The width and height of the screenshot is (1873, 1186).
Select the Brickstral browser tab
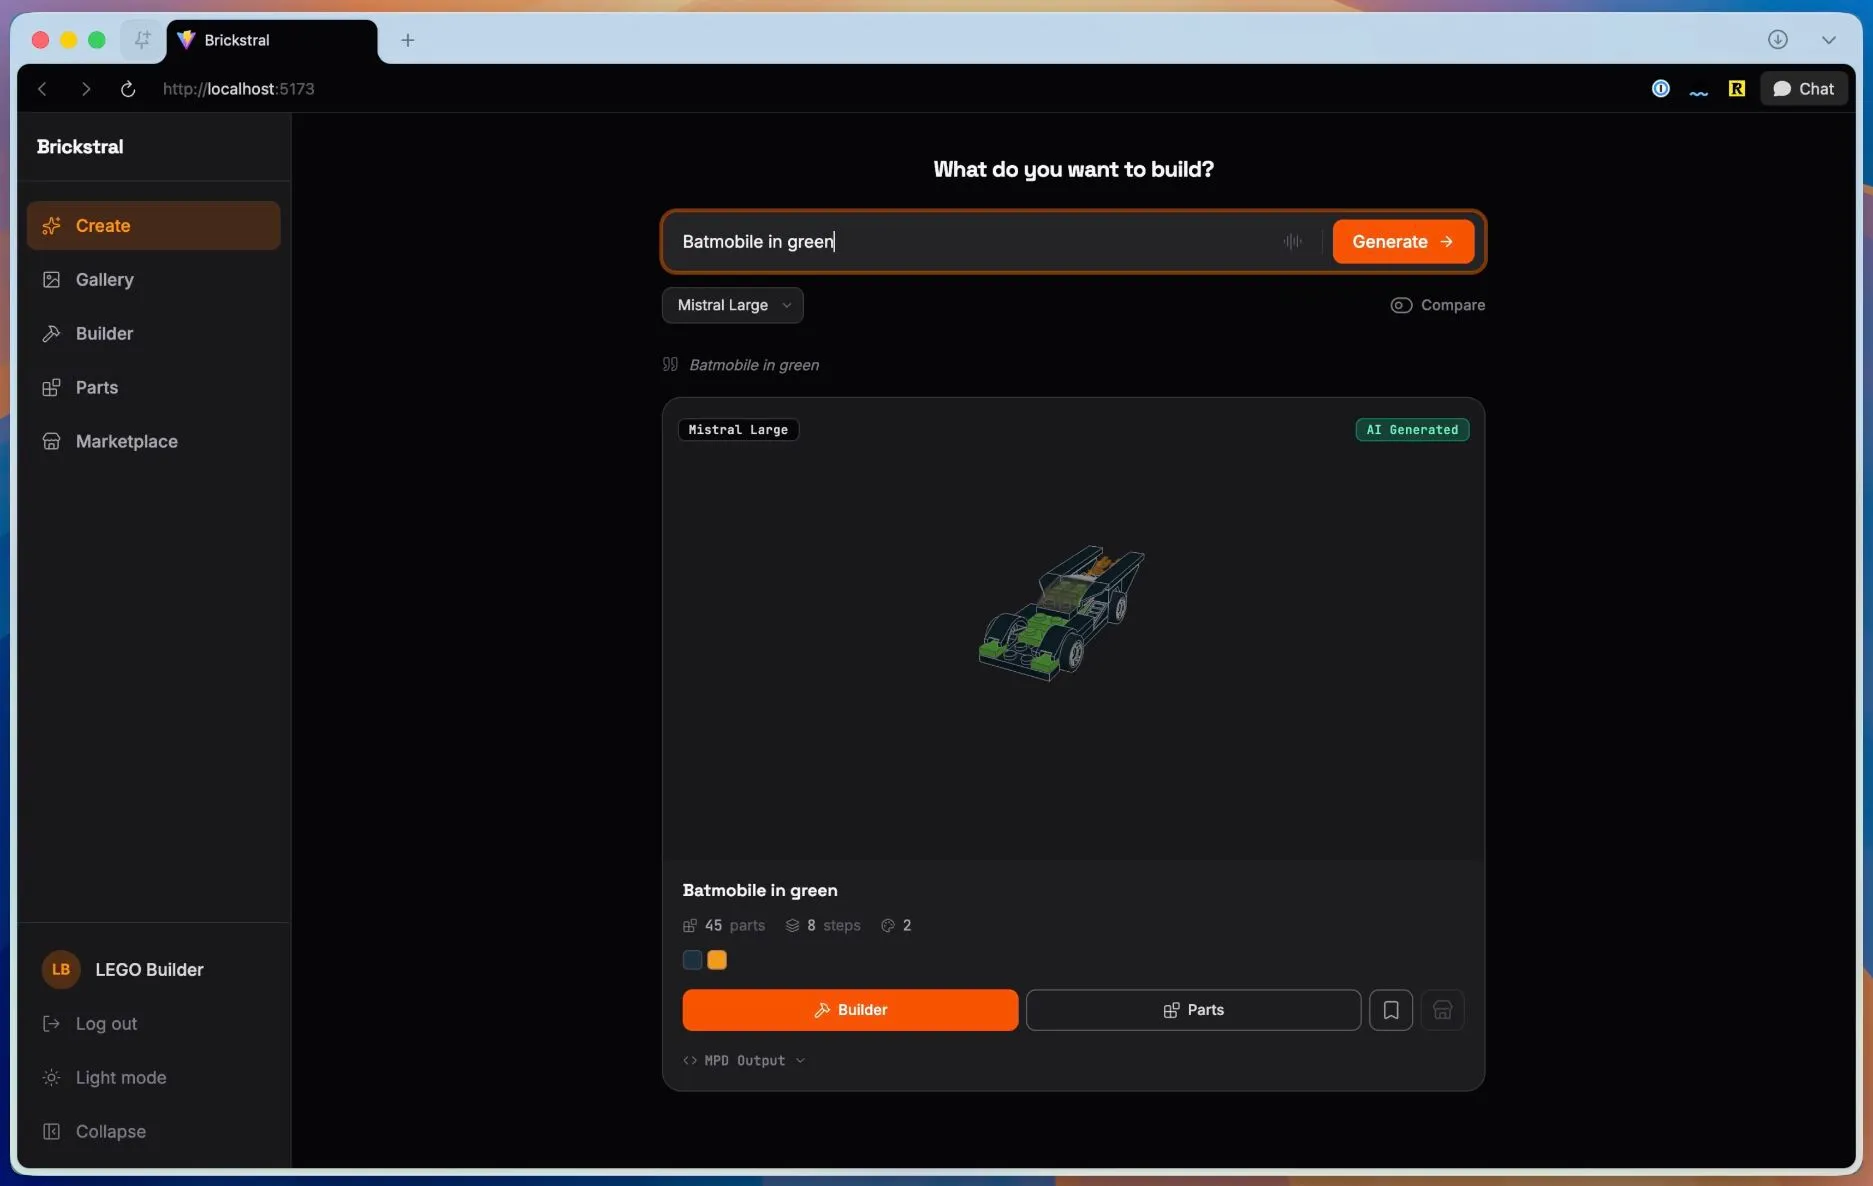tap(272, 40)
